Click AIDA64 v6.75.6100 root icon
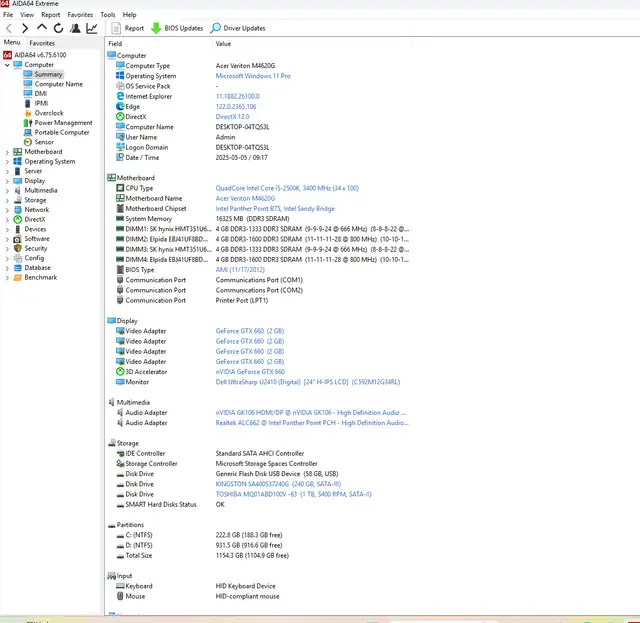Viewport: 640px width, 623px height. [x=7, y=55]
